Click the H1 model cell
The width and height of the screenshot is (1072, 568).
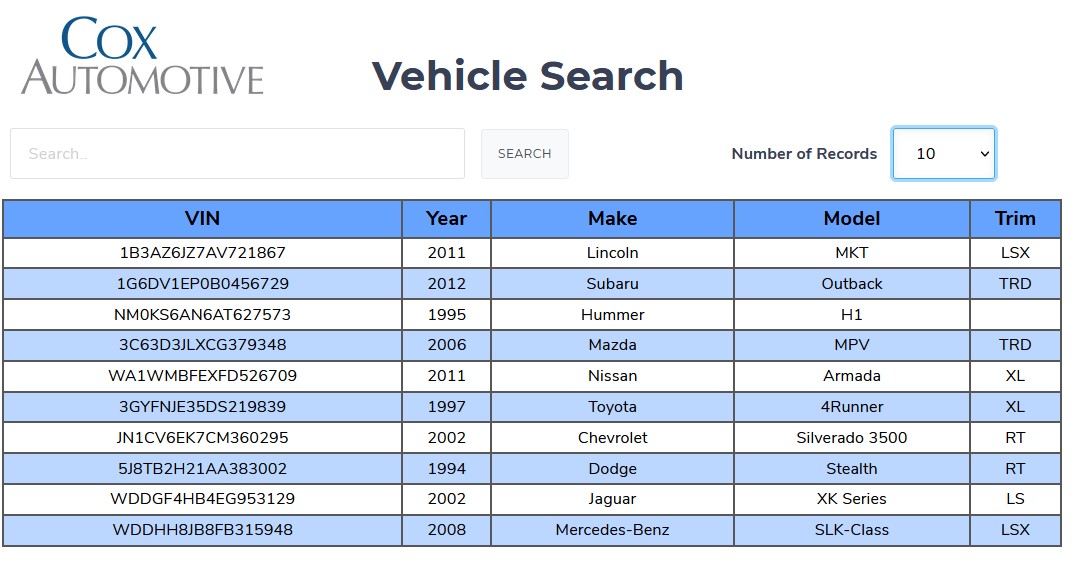[x=852, y=314]
